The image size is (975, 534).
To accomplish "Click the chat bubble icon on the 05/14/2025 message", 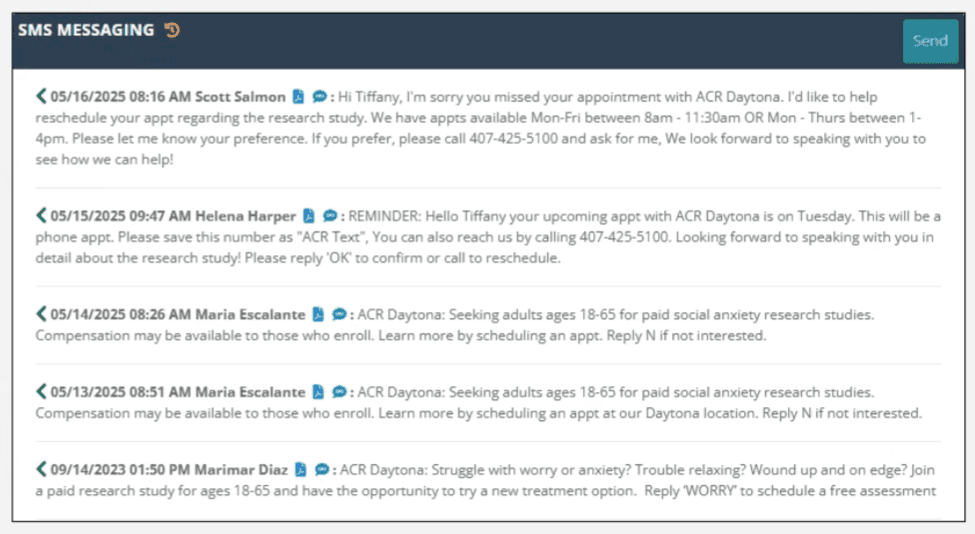I will point(339,314).
